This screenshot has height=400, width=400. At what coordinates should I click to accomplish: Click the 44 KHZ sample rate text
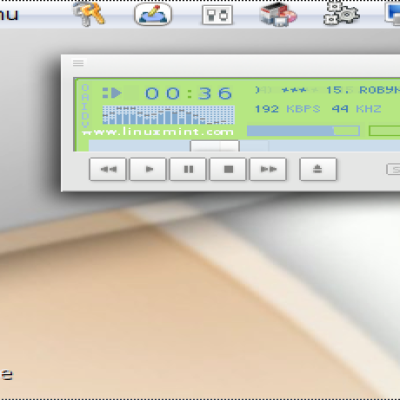click(x=356, y=109)
